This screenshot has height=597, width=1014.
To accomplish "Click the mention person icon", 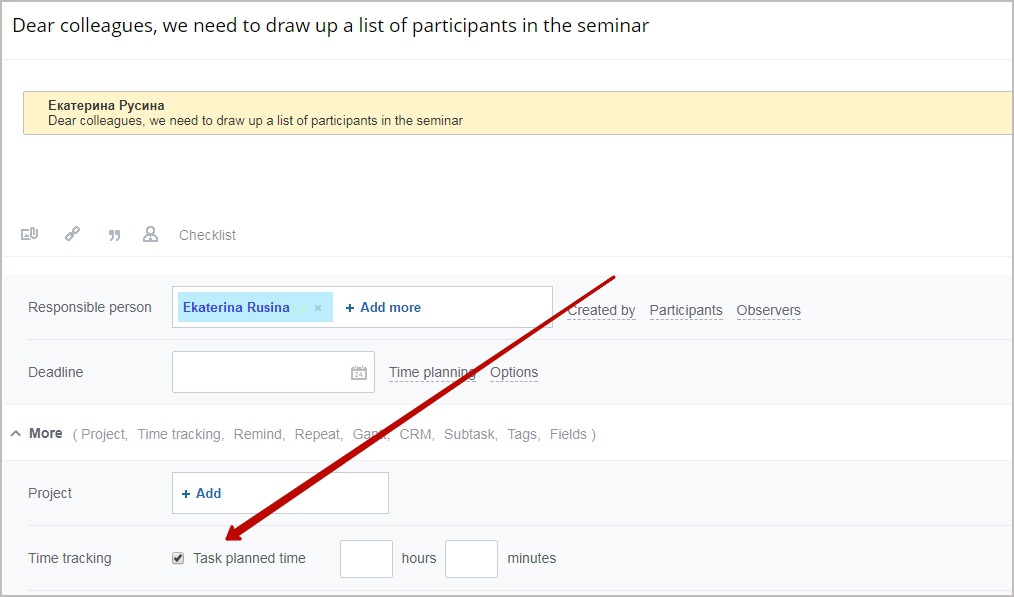I will pyautogui.click(x=150, y=234).
